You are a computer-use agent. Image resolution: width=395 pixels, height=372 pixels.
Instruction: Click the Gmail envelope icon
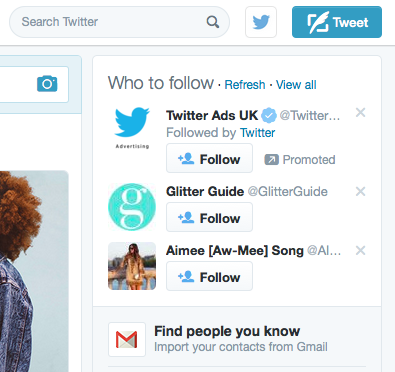[127, 339]
